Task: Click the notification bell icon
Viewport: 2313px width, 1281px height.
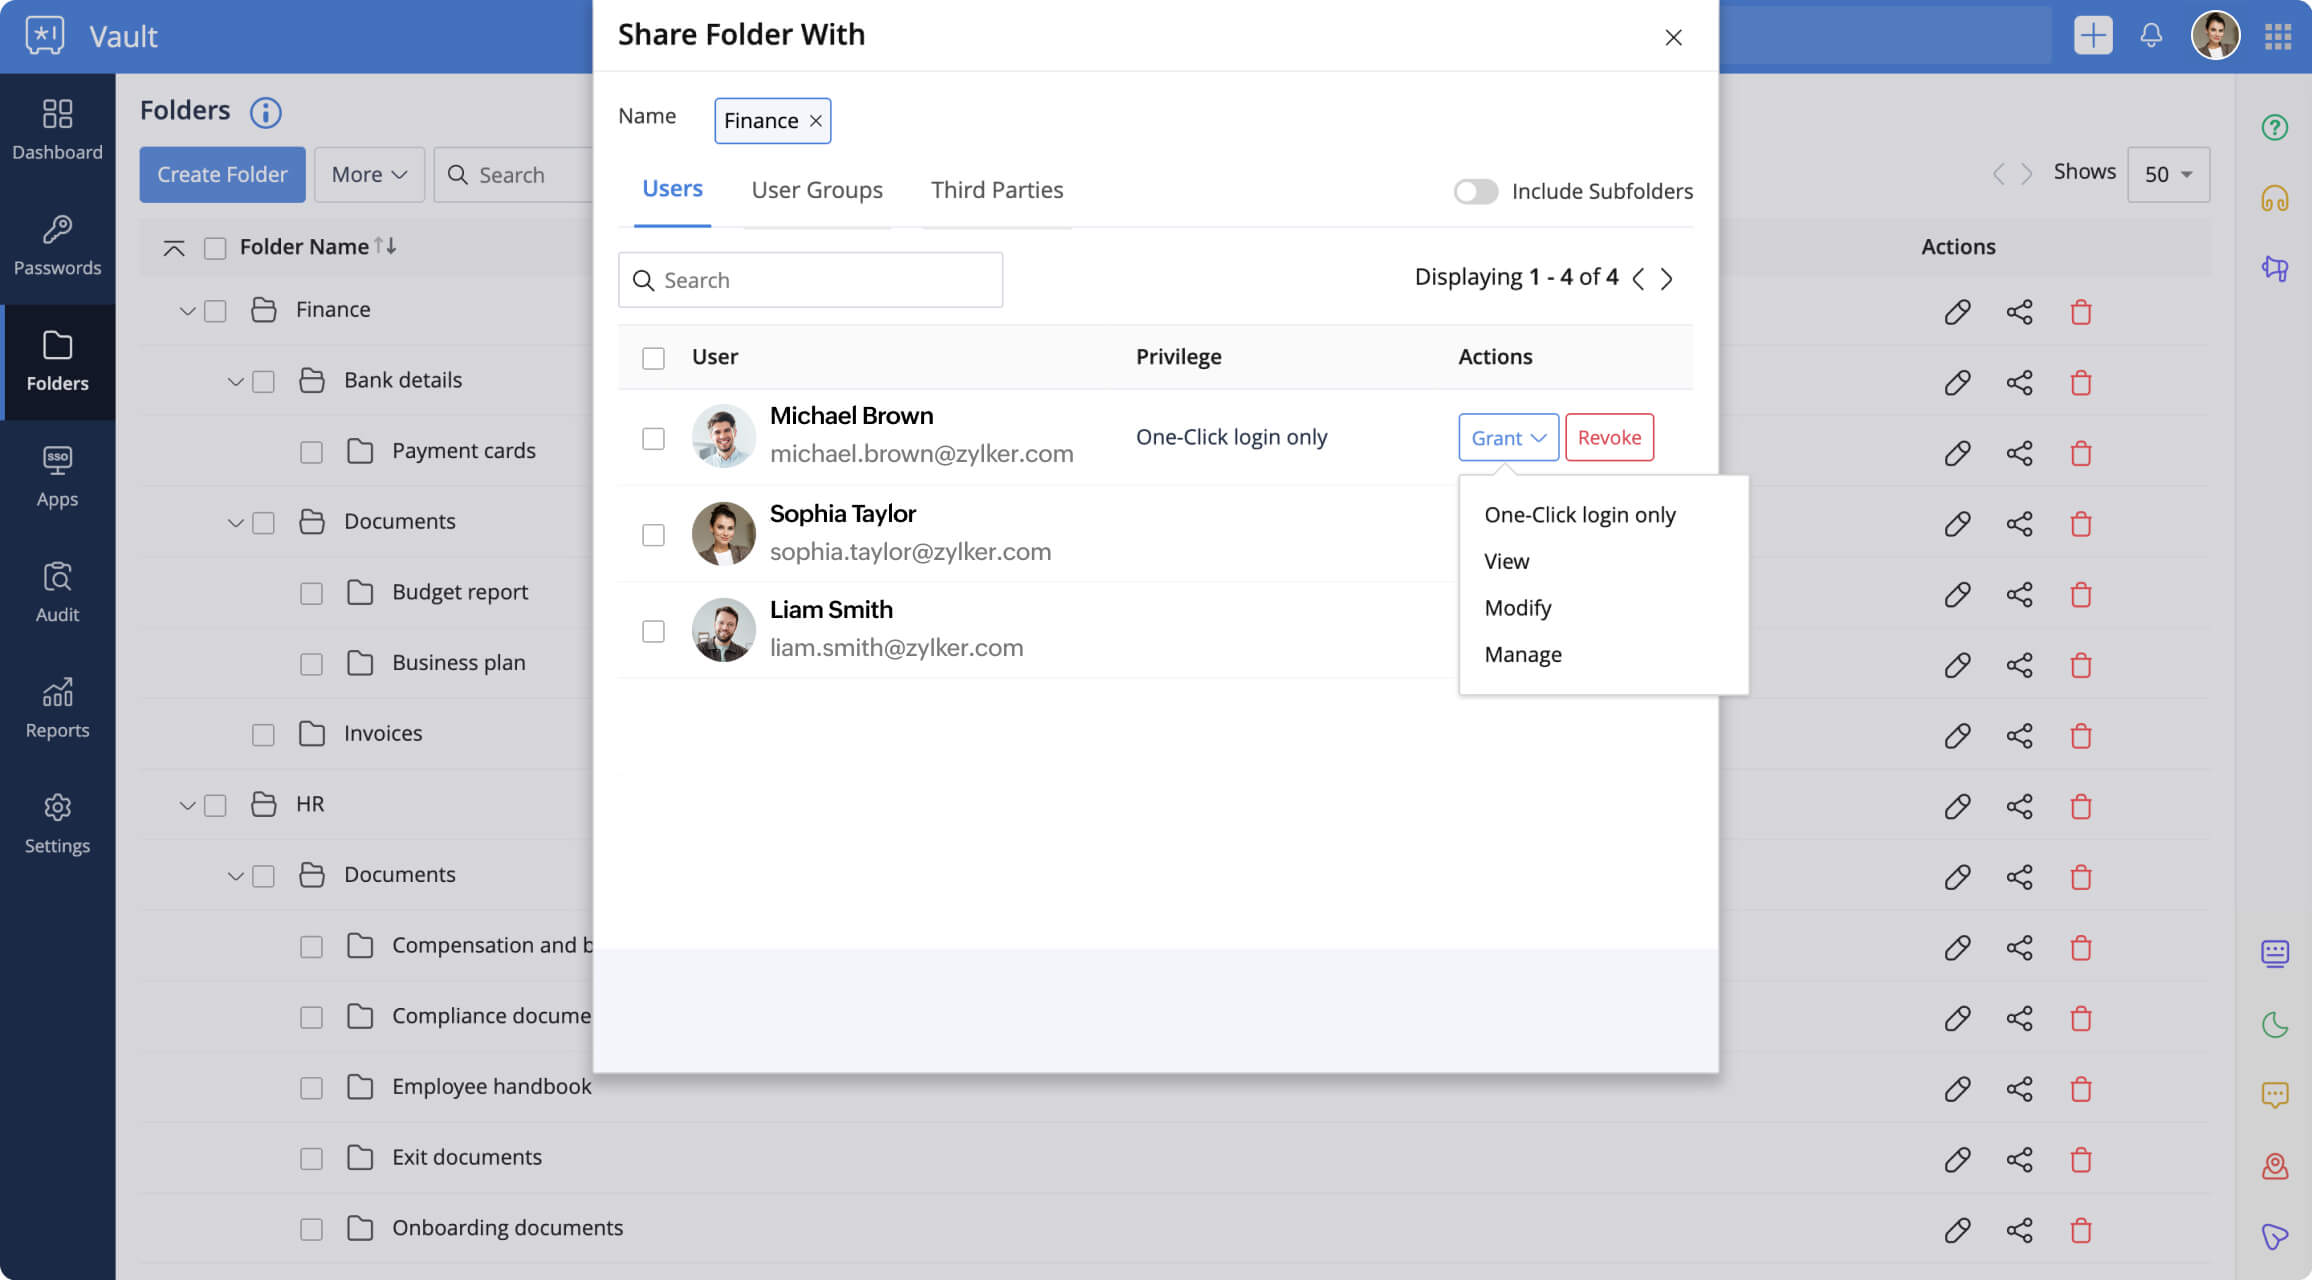Action: 2151,36
